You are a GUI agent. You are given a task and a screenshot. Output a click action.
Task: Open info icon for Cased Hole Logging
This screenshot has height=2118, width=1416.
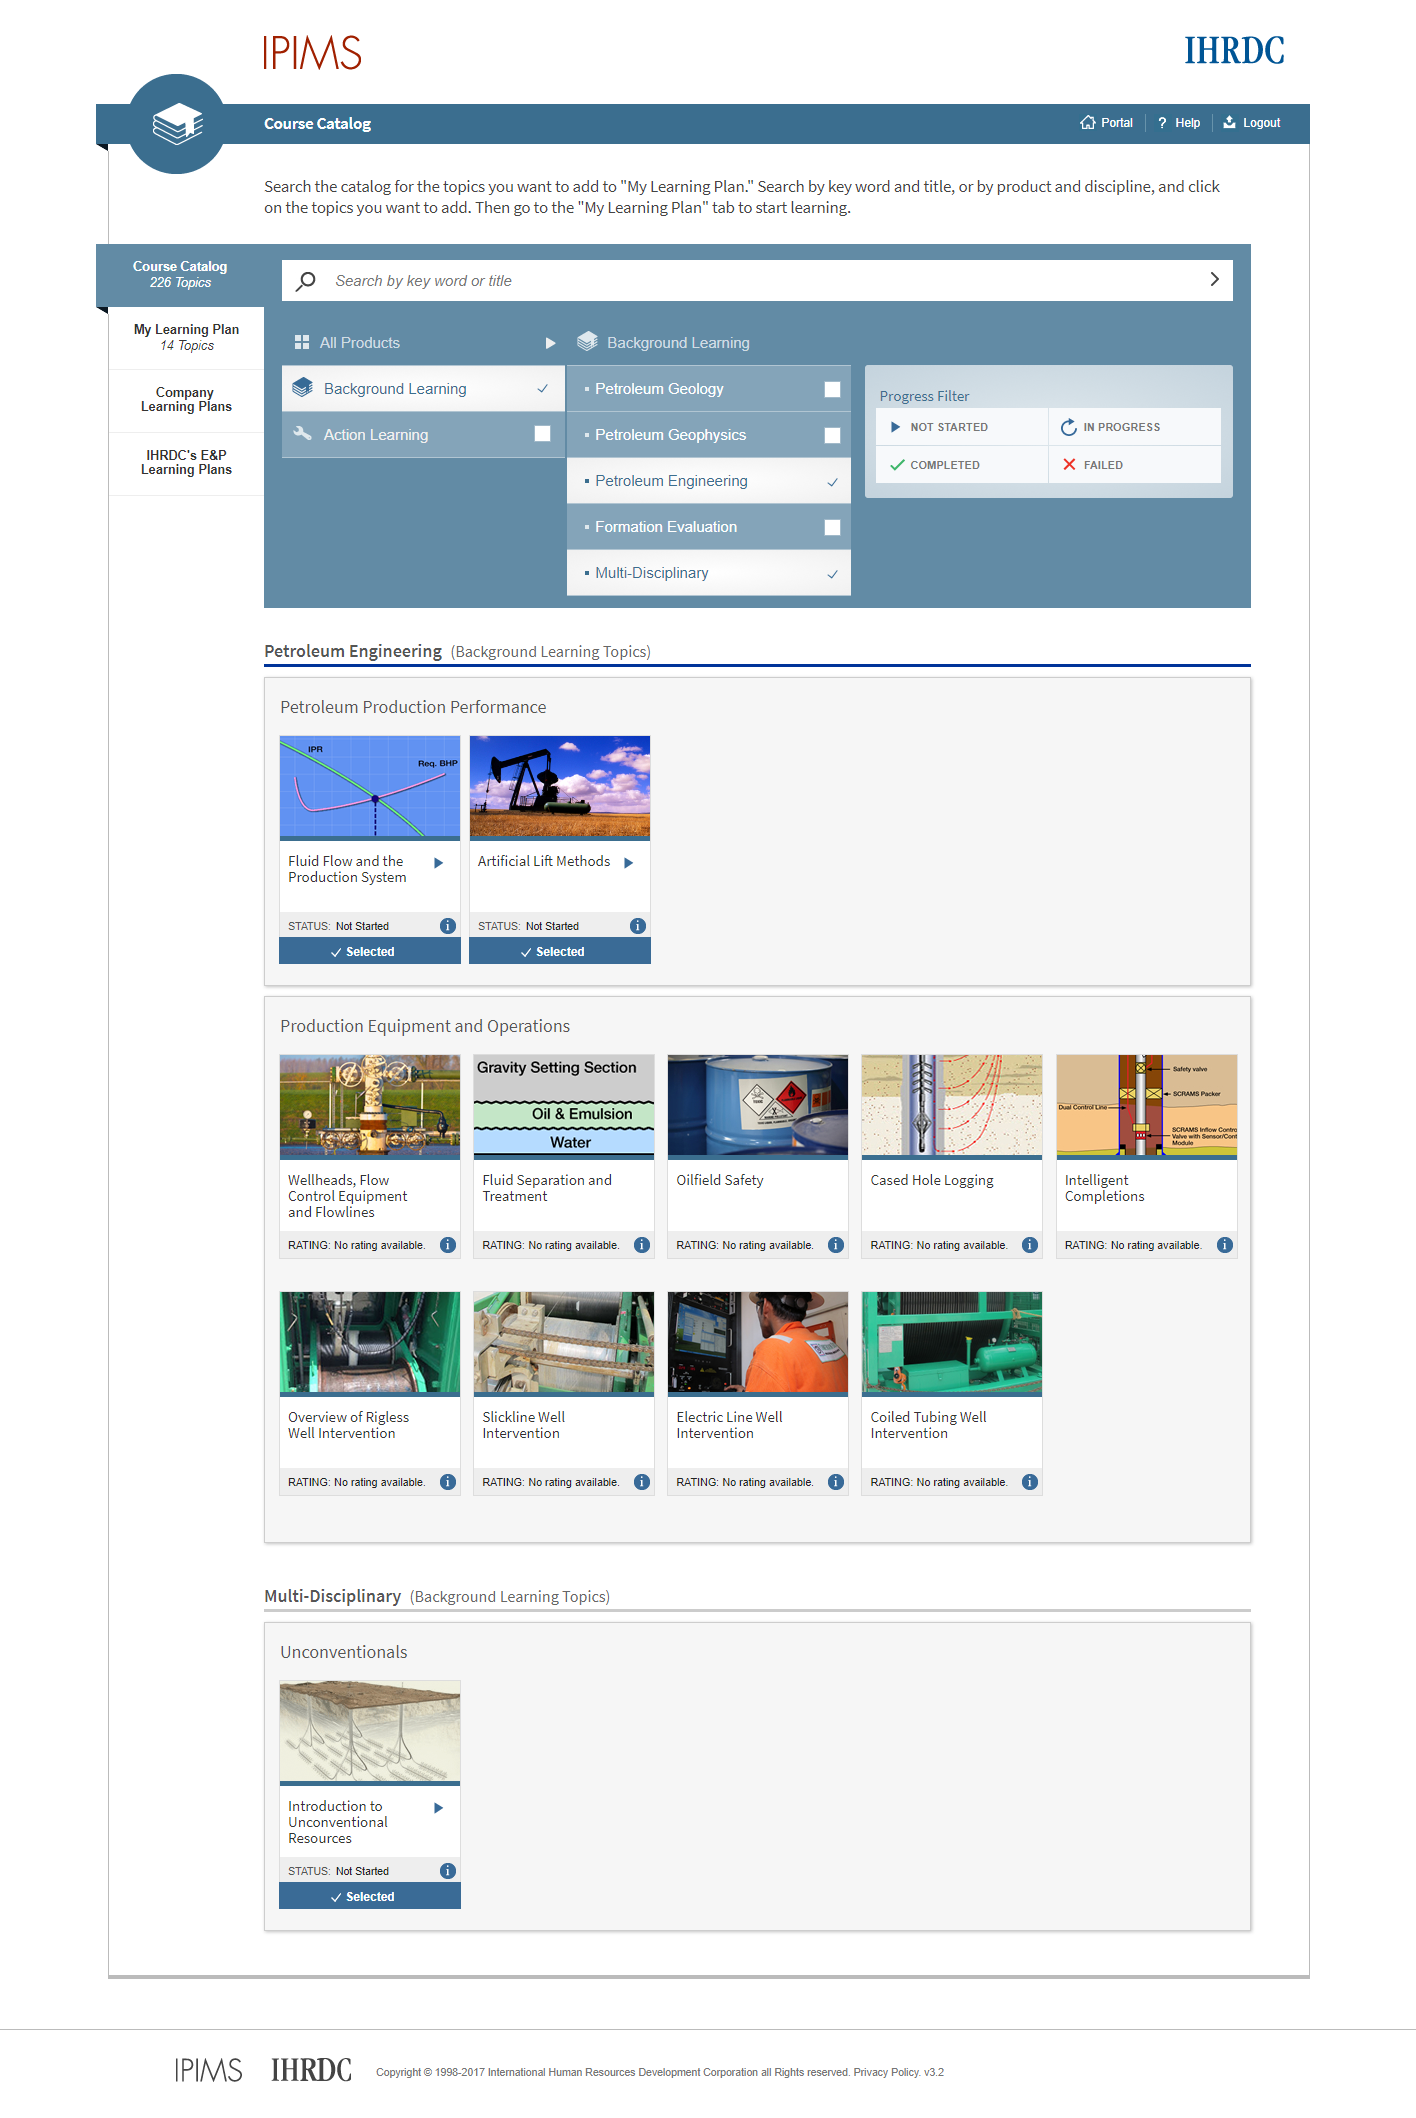click(1030, 1245)
